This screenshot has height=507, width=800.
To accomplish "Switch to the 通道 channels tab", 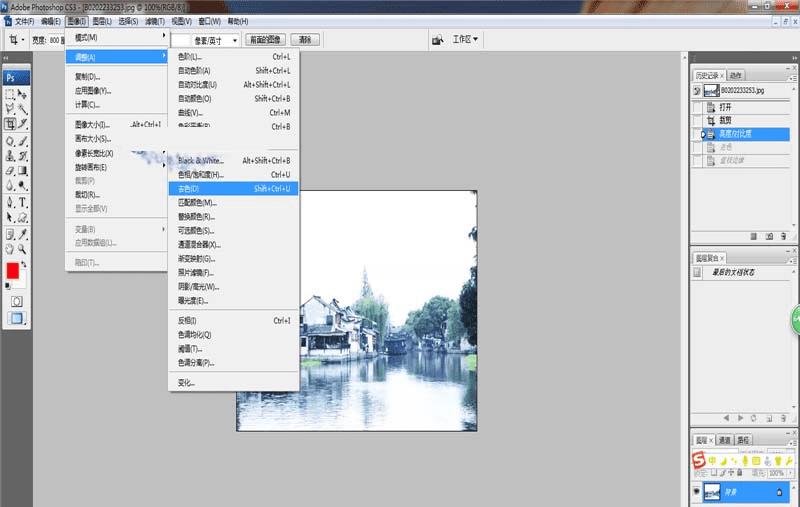I will [x=724, y=440].
